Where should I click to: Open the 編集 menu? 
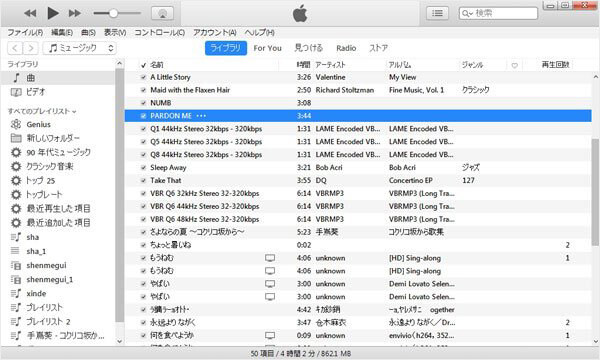(62, 33)
